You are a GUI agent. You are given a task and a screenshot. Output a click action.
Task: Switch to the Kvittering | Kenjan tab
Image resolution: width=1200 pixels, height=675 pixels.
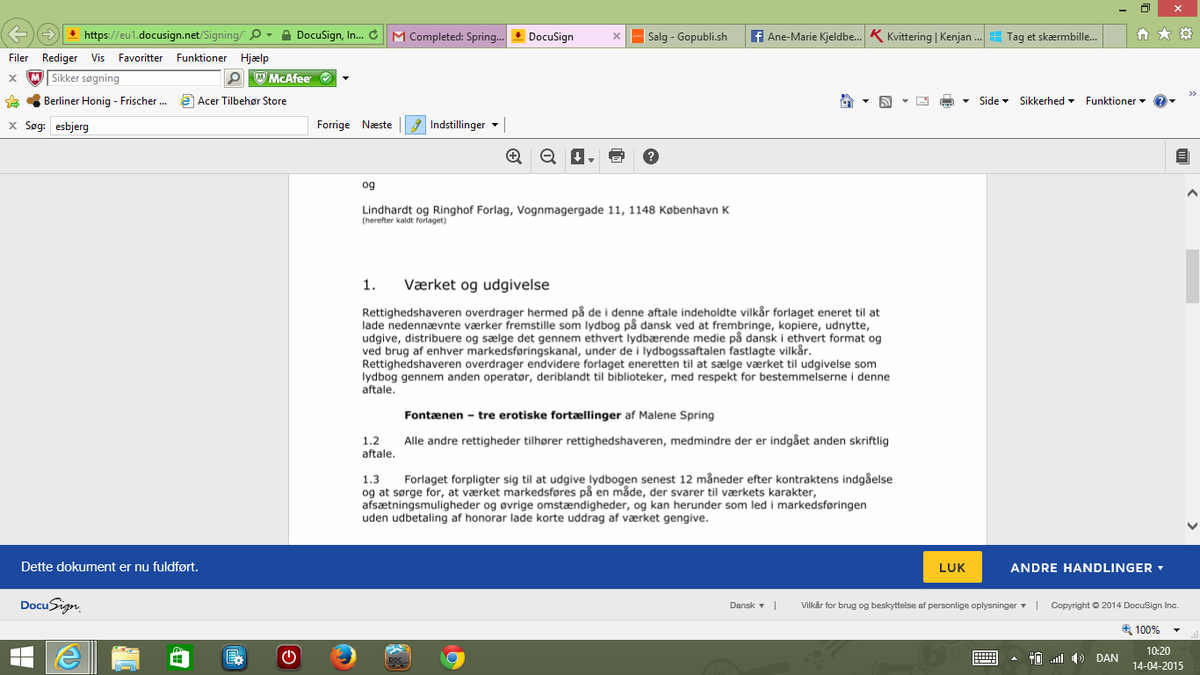925,36
